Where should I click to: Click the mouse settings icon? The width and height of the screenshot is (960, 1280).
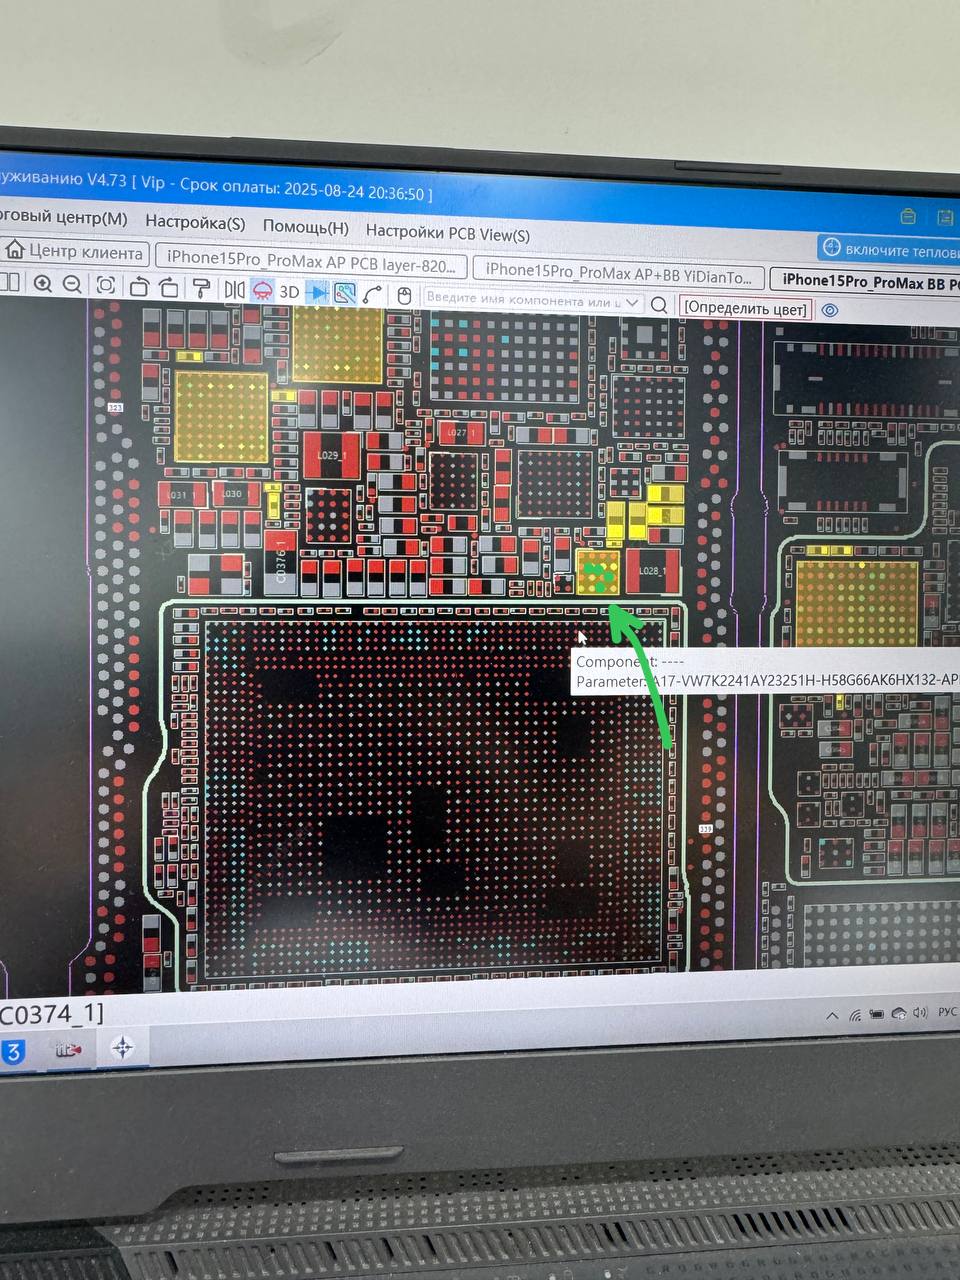tap(404, 296)
